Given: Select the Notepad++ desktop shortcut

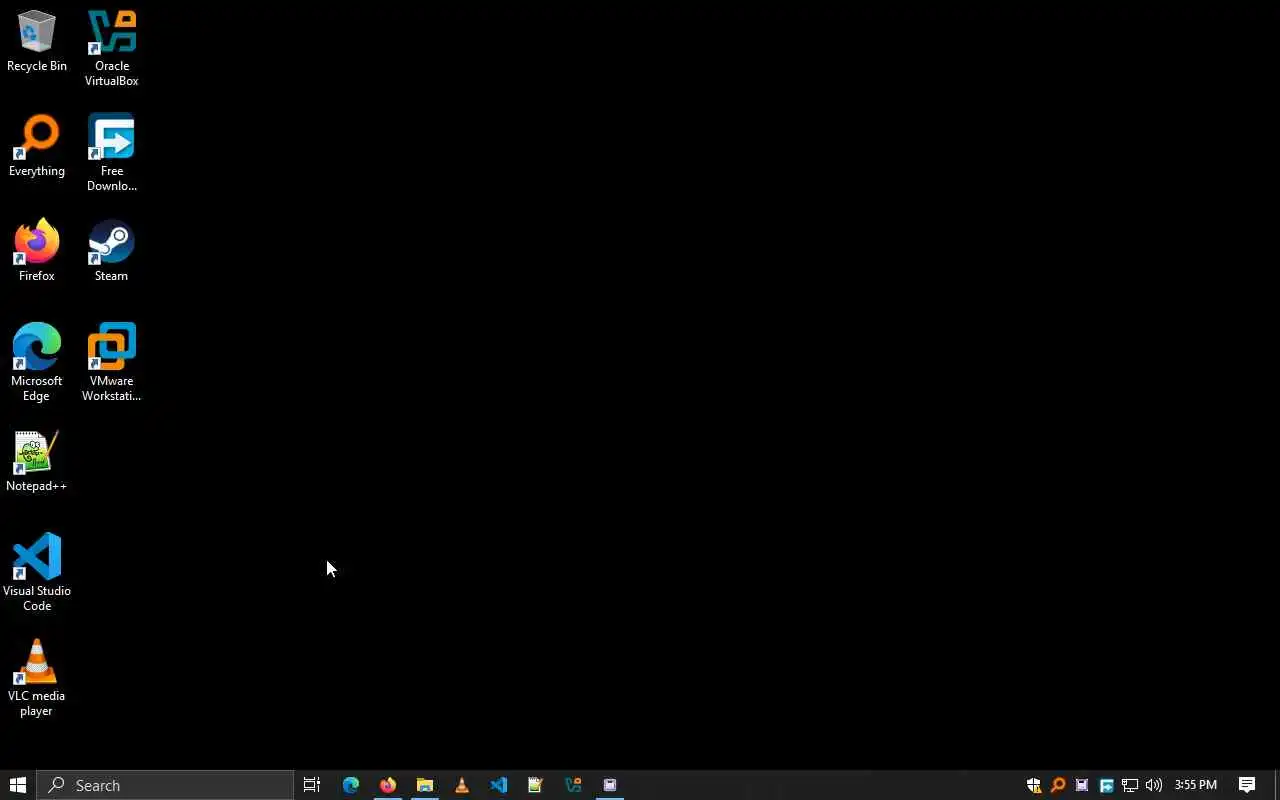Looking at the screenshot, I should click(x=37, y=462).
